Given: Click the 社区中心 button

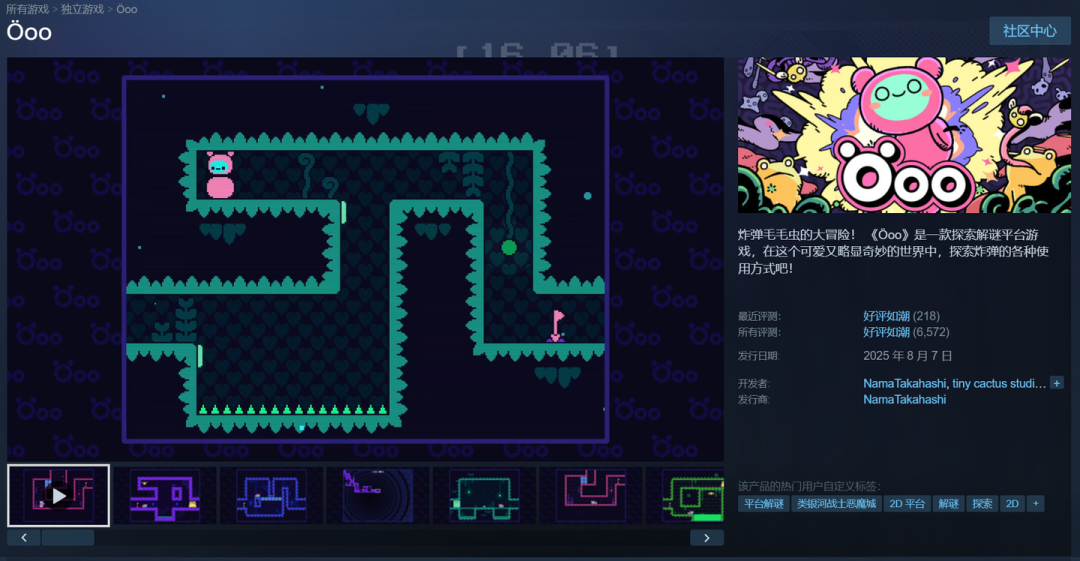Looking at the screenshot, I should (1029, 31).
